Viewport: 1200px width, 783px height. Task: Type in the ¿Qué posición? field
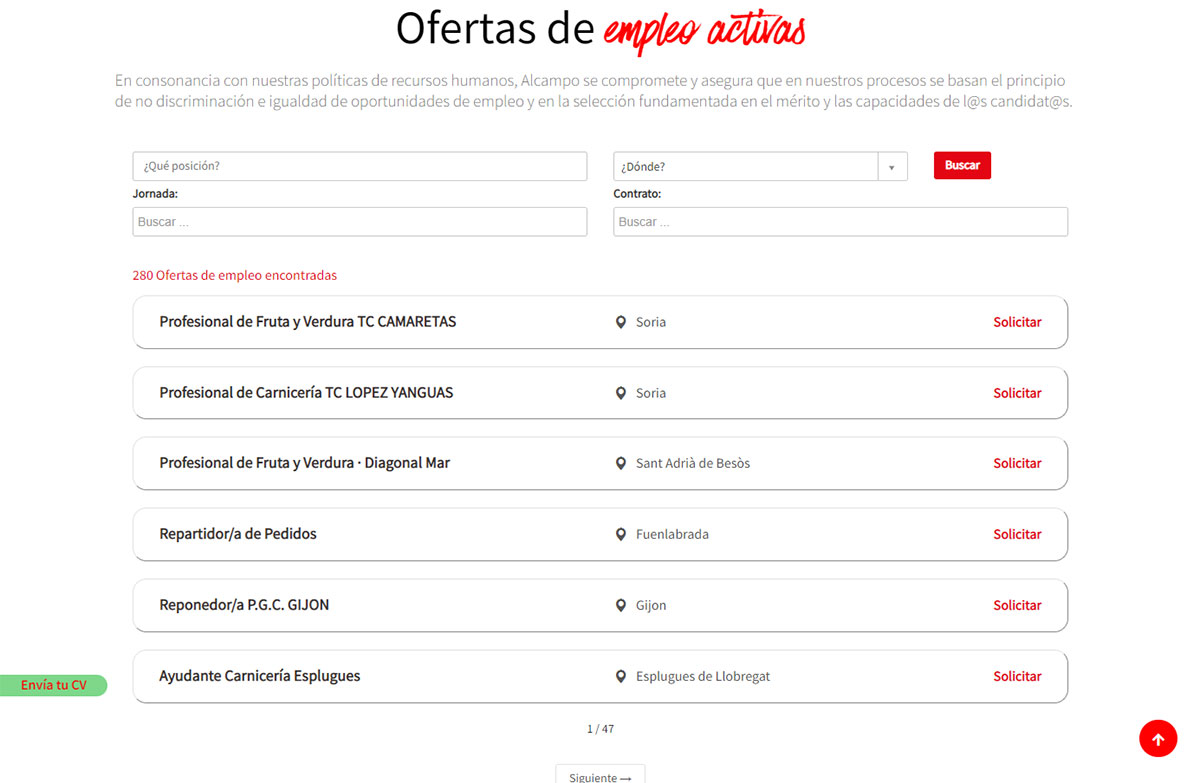tap(359, 166)
